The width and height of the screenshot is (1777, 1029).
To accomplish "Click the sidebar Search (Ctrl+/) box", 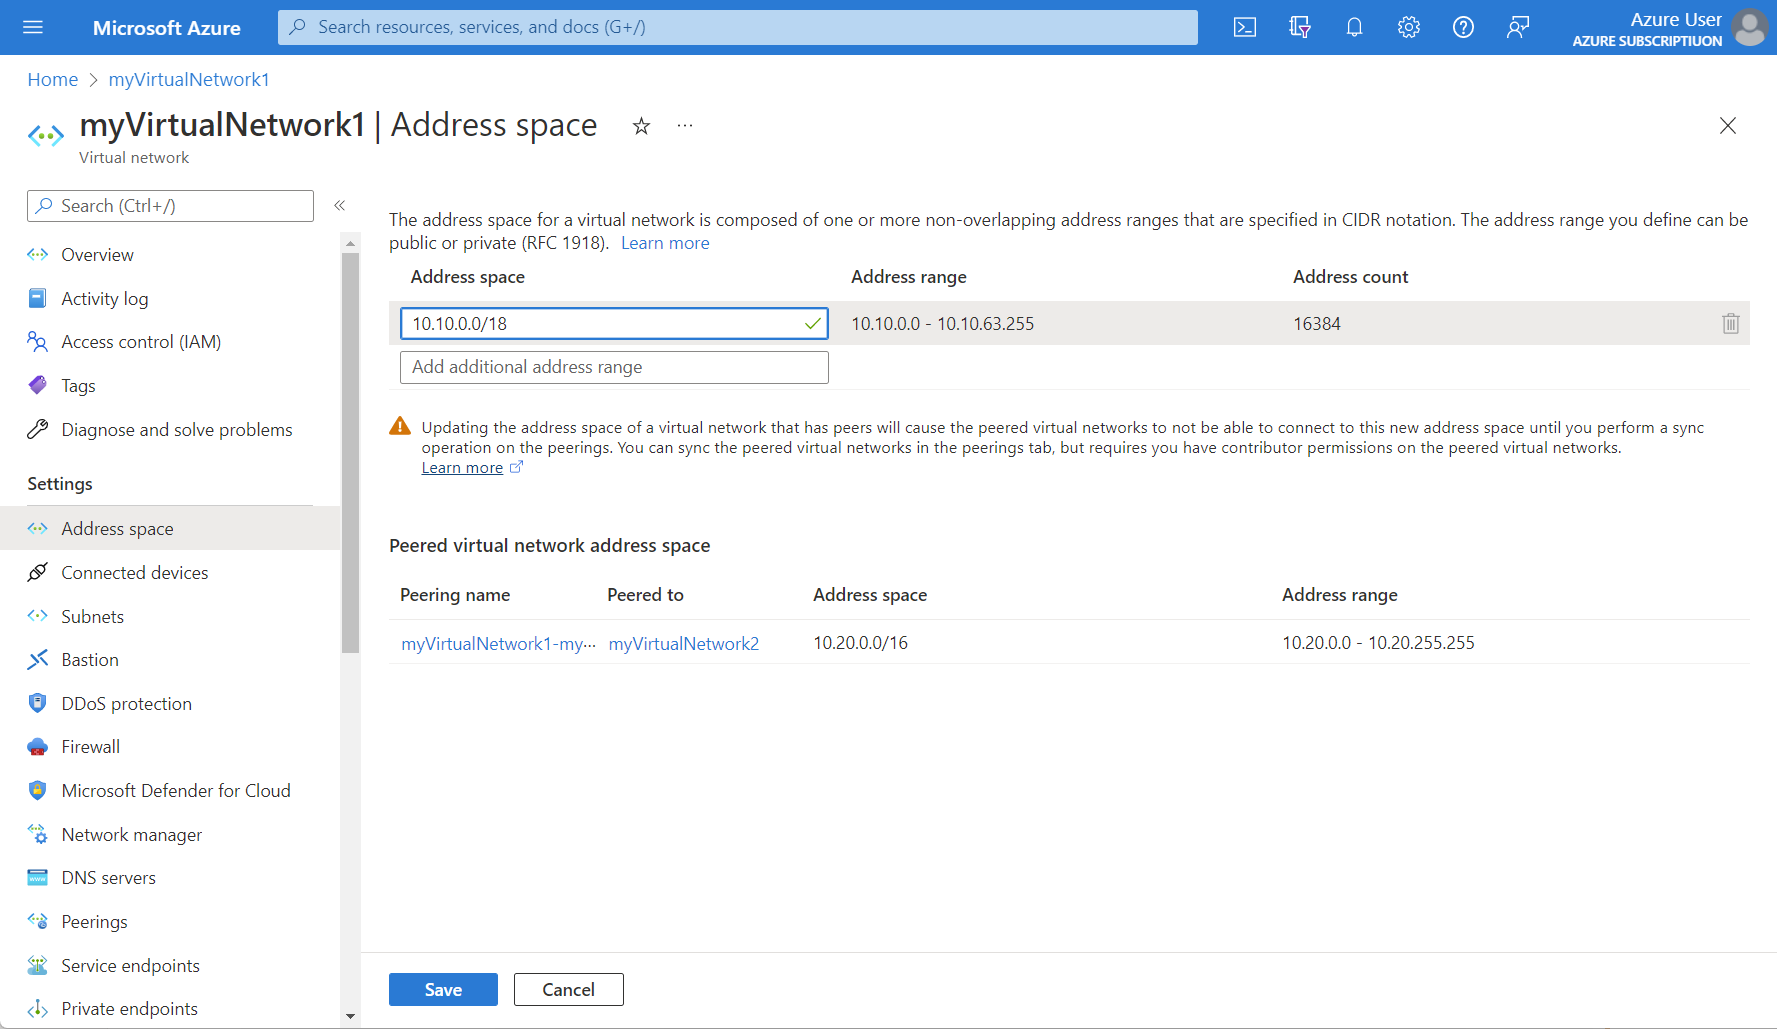I will 170,206.
